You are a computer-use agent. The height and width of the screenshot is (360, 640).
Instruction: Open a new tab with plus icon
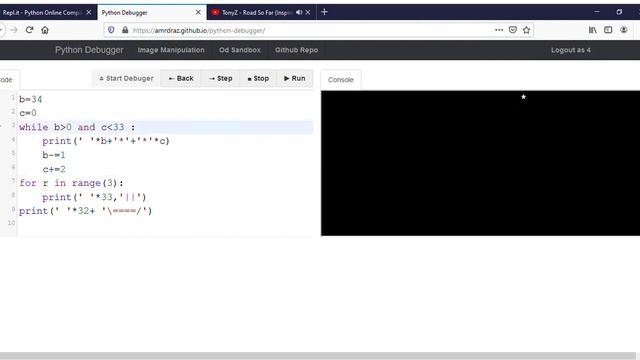(x=324, y=12)
